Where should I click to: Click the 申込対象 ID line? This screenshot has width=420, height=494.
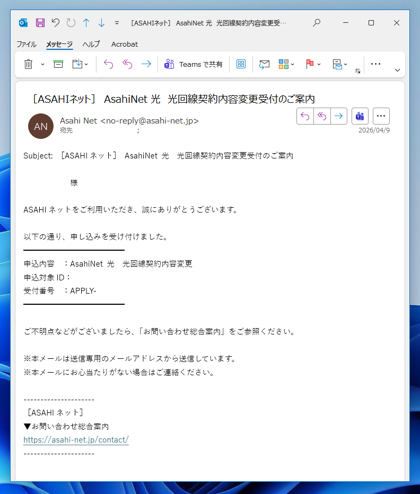47,277
